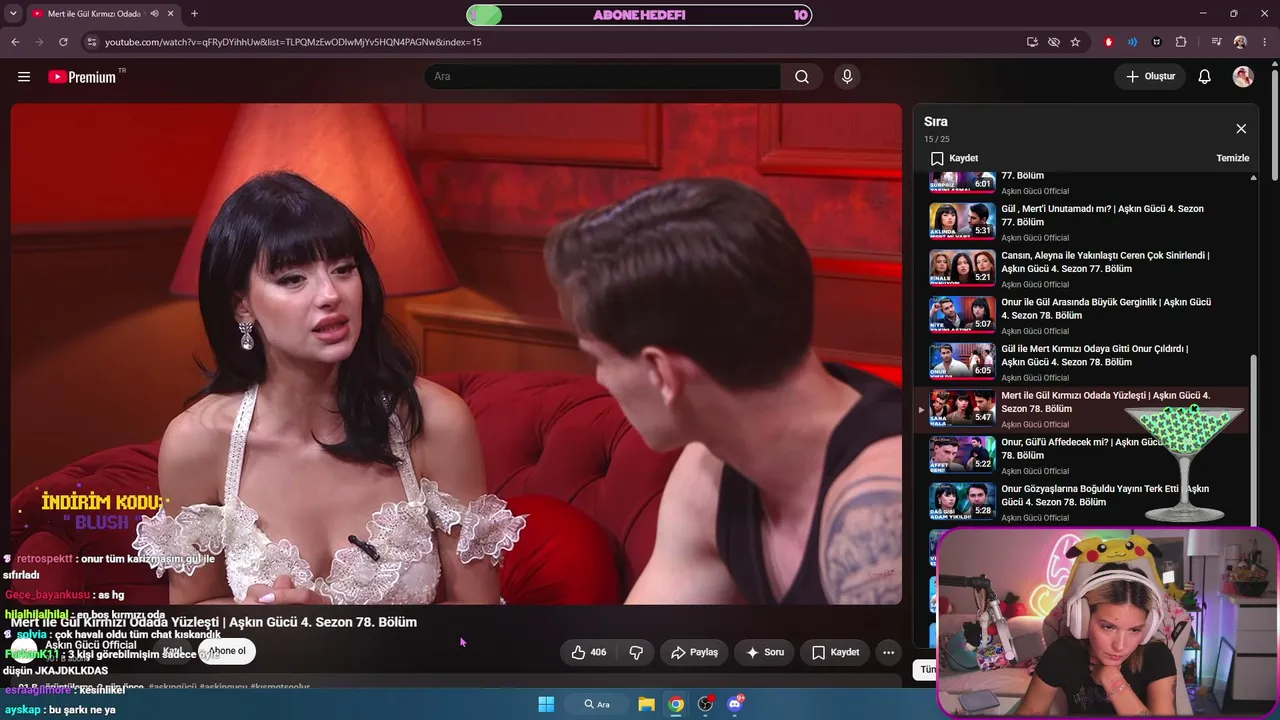Open thumbnail of 5:31 'Gül, Mert'i Unutamadı mı?' video
The height and width of the screenshot is (720, 1280).
pyautogui.click(x=962, y=221)
